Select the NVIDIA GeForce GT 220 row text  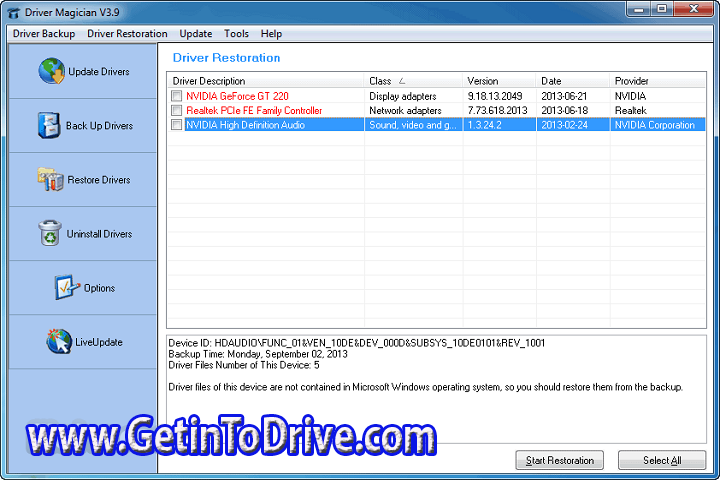[x=237, y=96]
